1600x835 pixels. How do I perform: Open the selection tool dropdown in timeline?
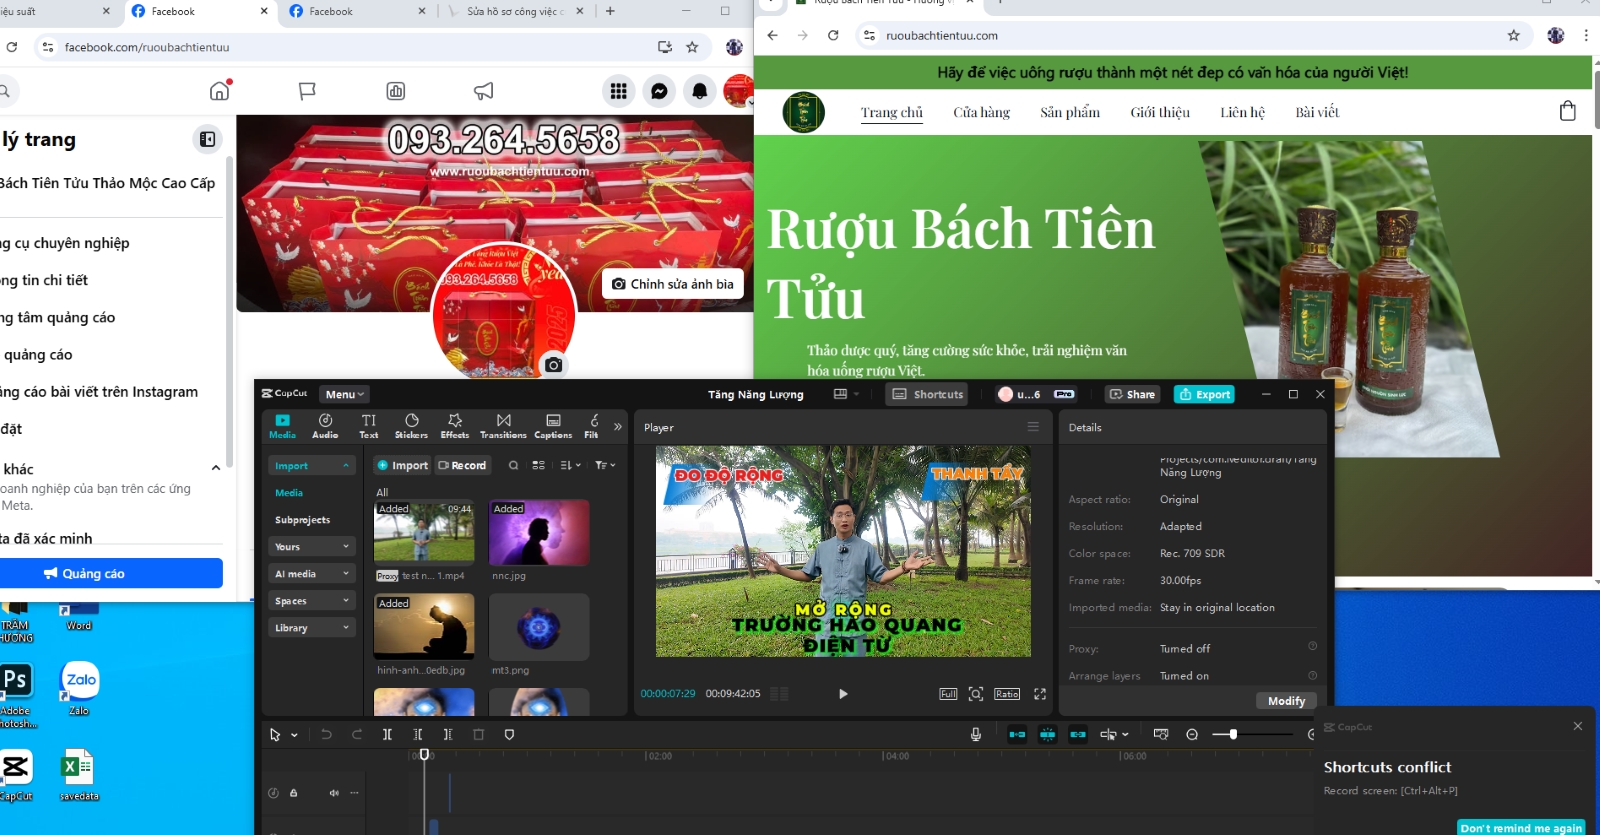click(x=294, y=735)
